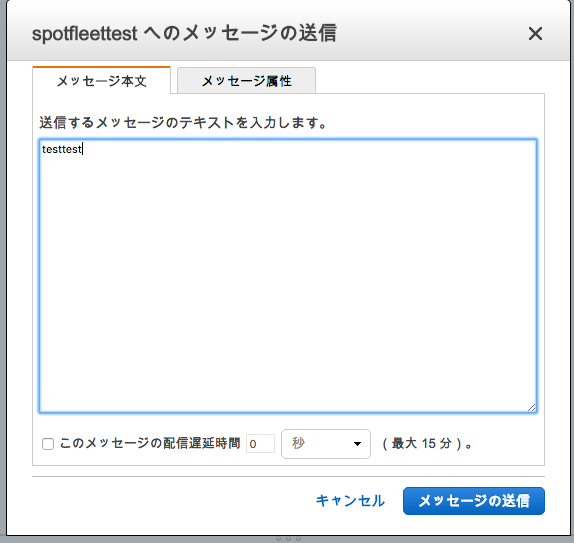The width and height of the screenshot is (574, 543).
Task: Switch to the メッセージ本文 tab
Action: tap(101, 81)
